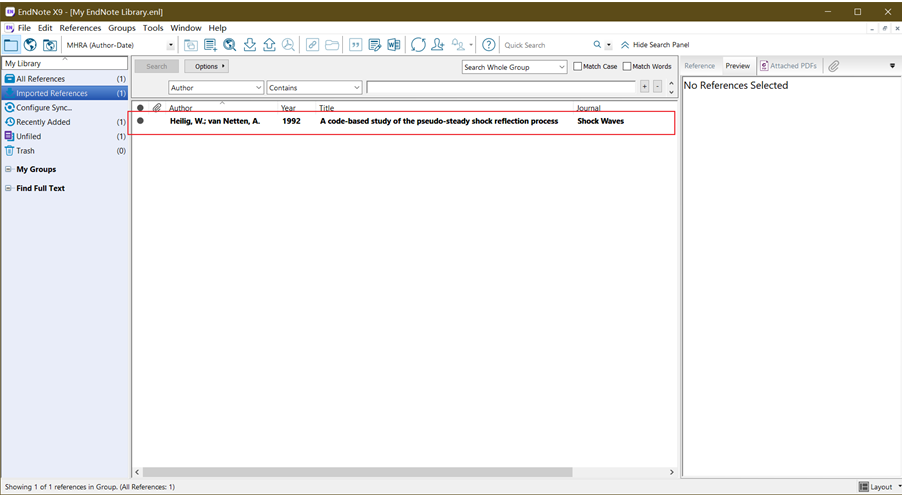Switch to the Attached PDFs tab

pos(788,66)
